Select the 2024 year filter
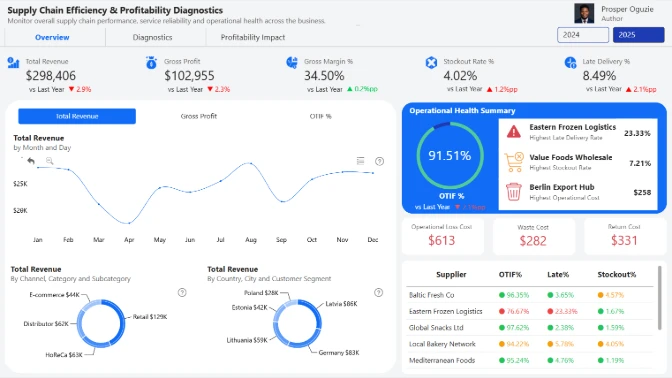672x378 pixels. (583, 35)
